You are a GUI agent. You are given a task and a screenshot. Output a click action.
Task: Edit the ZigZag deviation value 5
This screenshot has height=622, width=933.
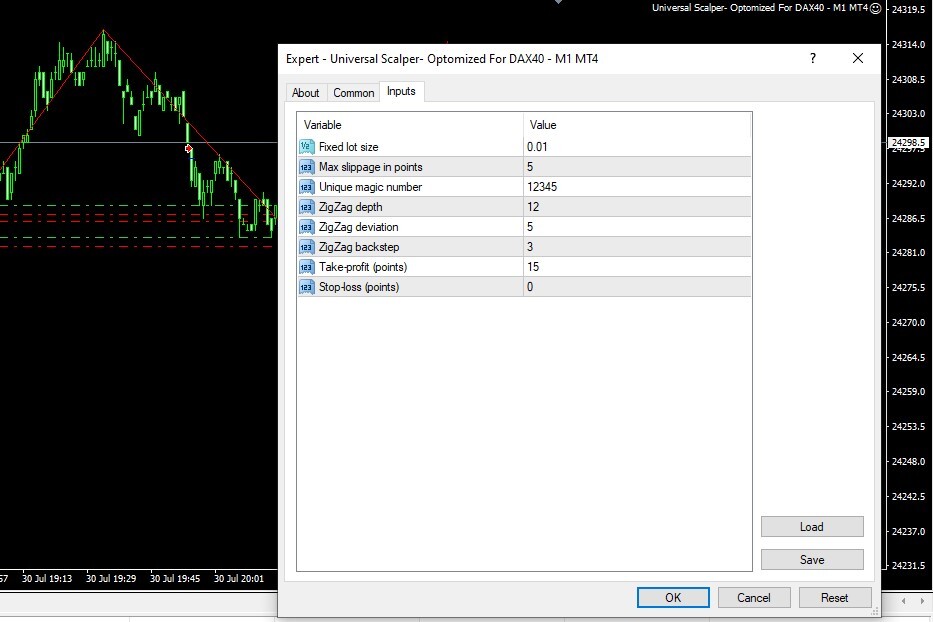(x=637, y=227)
